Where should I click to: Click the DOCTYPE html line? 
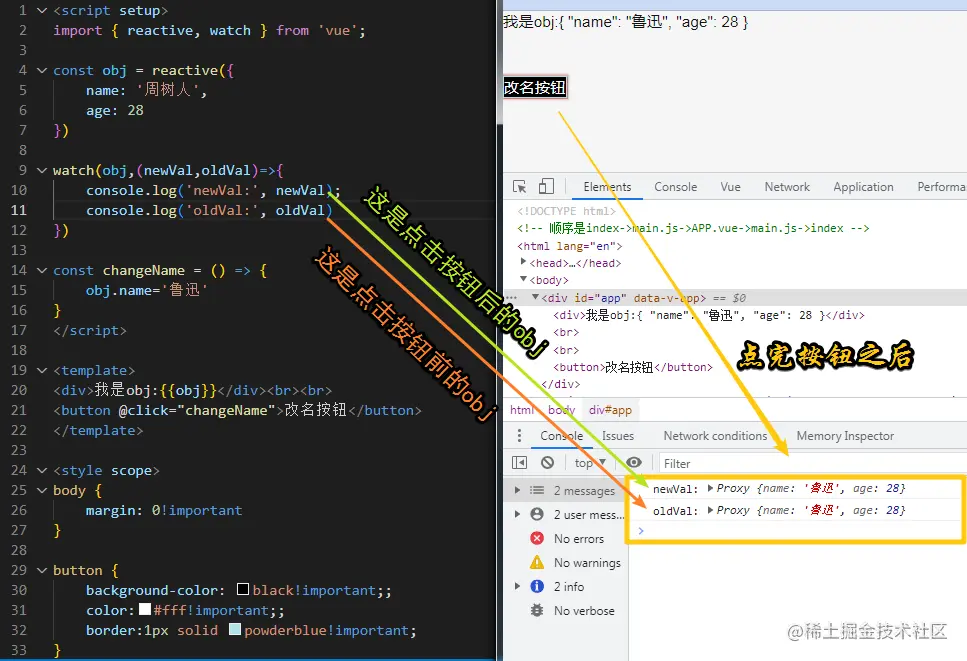click(x=566, y=211)
